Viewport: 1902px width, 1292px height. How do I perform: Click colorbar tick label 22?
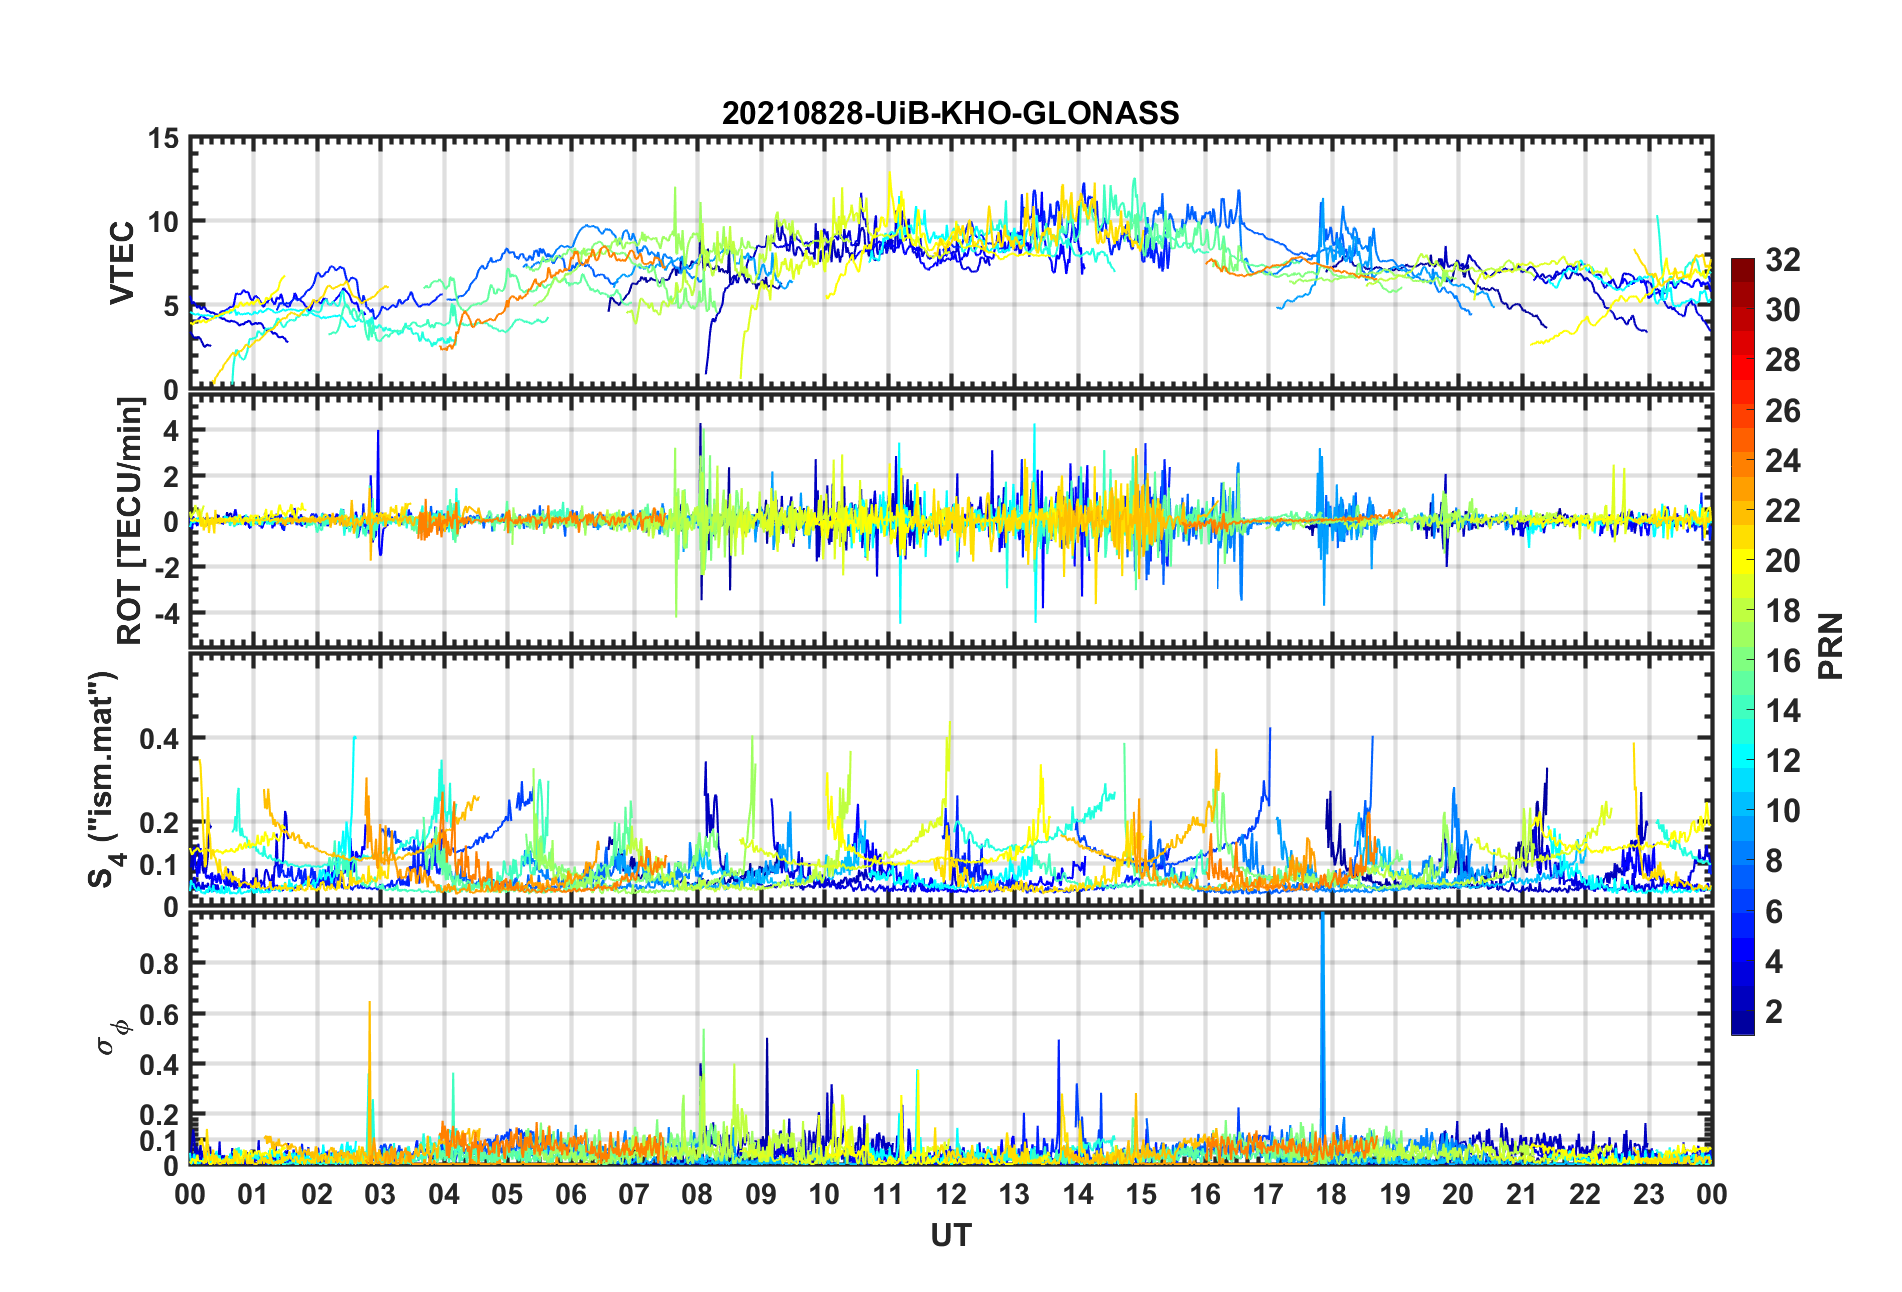[1782, 510]
